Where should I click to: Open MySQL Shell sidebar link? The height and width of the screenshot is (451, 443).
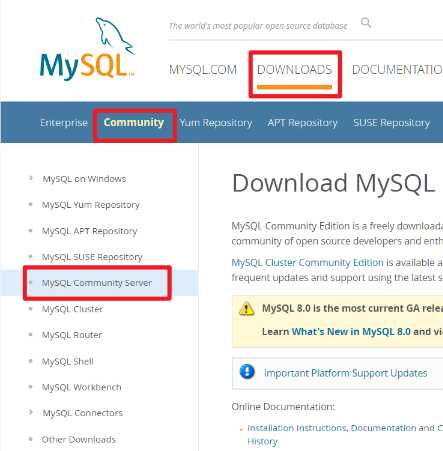(68, 361)
